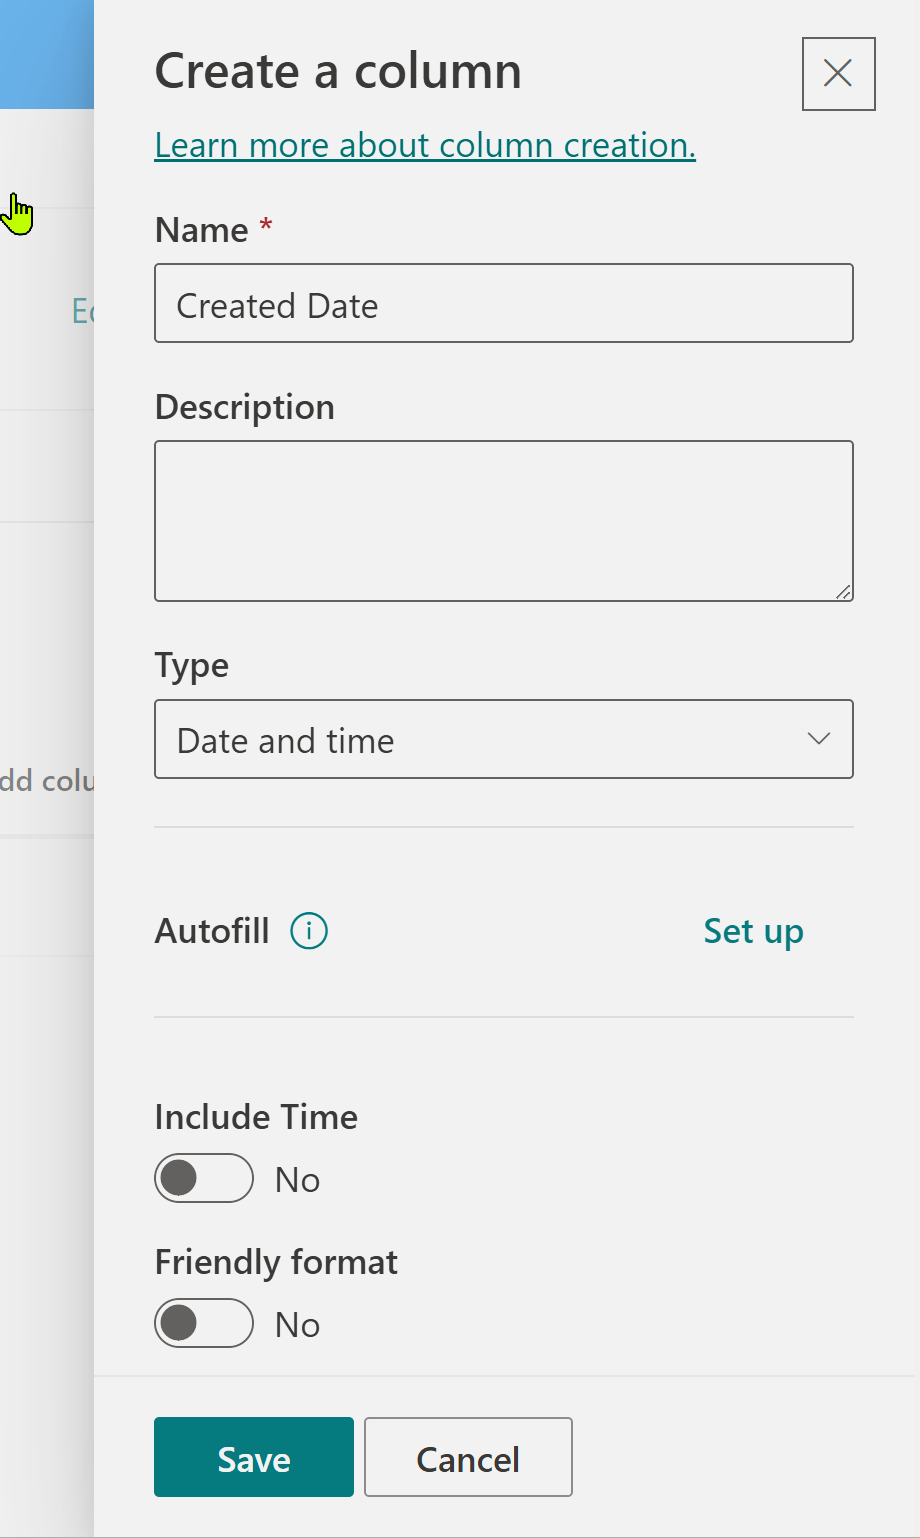Image resolution: width=920 pixels, height=1538 pixels.
Task: Click the Create a column heading
Action: click(338, 71)
